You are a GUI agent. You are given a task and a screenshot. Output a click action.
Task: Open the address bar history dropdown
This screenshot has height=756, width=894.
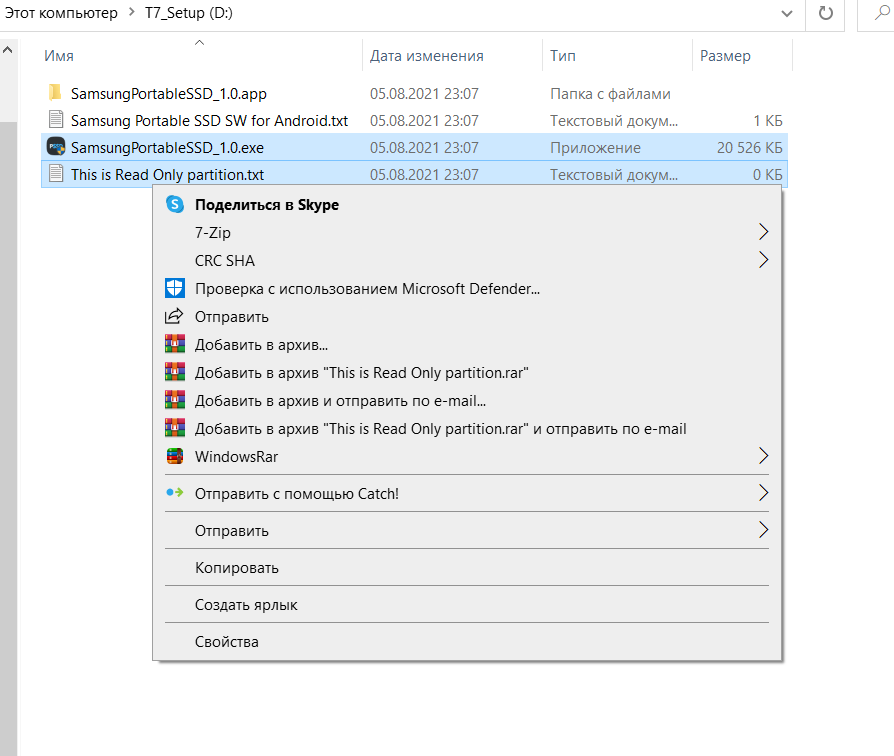787,13
